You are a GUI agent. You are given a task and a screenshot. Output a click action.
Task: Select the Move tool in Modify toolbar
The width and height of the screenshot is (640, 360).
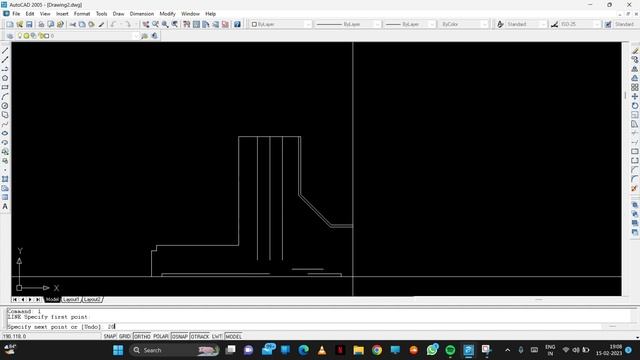pyautogui.click(x=635, y=97)
